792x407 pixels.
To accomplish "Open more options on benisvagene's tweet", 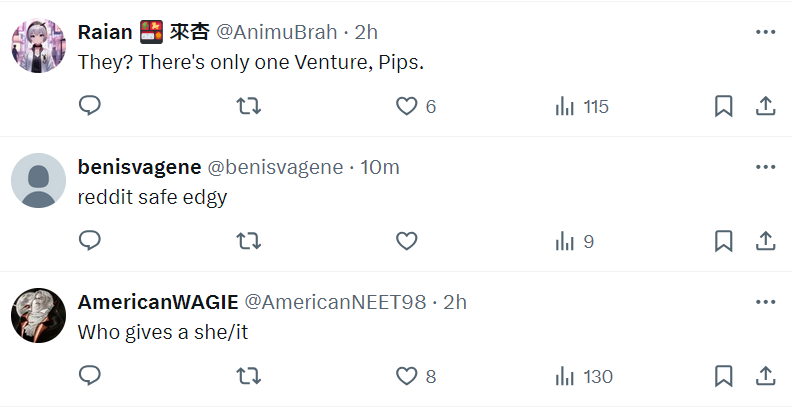I will pyautogui.click(x=765, y=167).
